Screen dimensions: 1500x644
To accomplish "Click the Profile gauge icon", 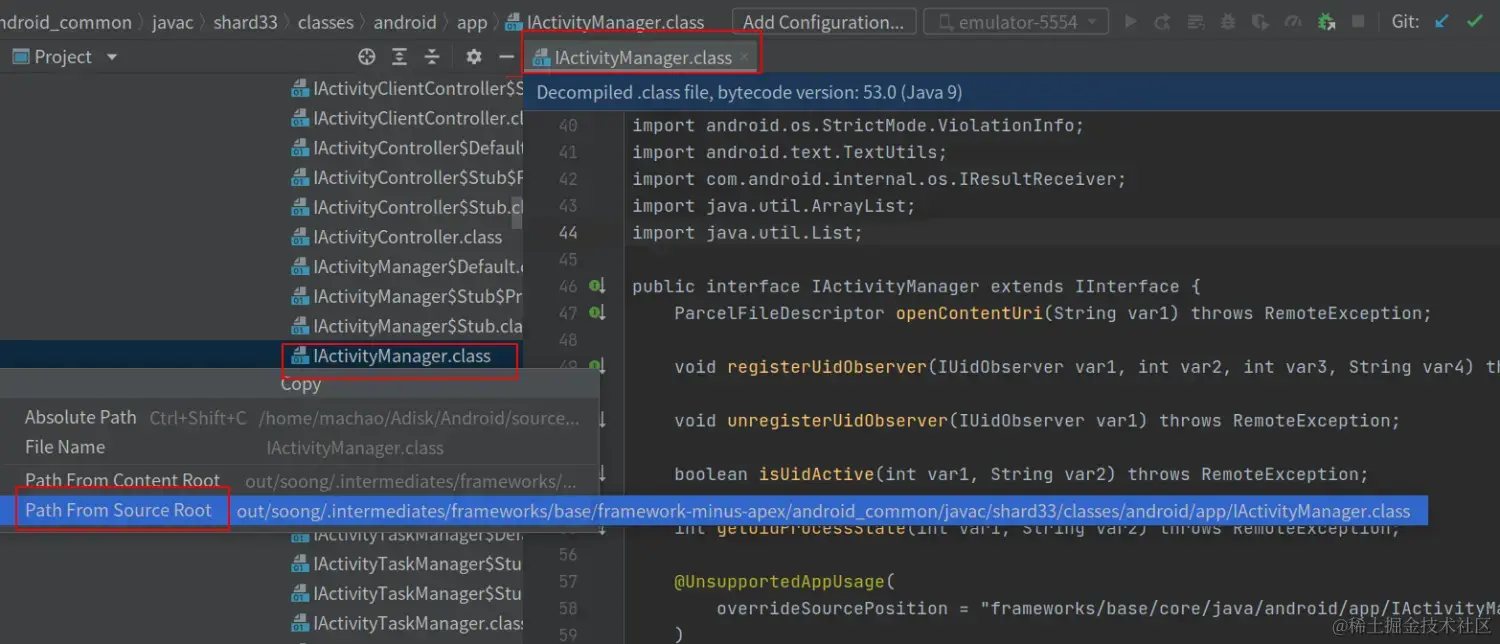I will [1293, 21].
